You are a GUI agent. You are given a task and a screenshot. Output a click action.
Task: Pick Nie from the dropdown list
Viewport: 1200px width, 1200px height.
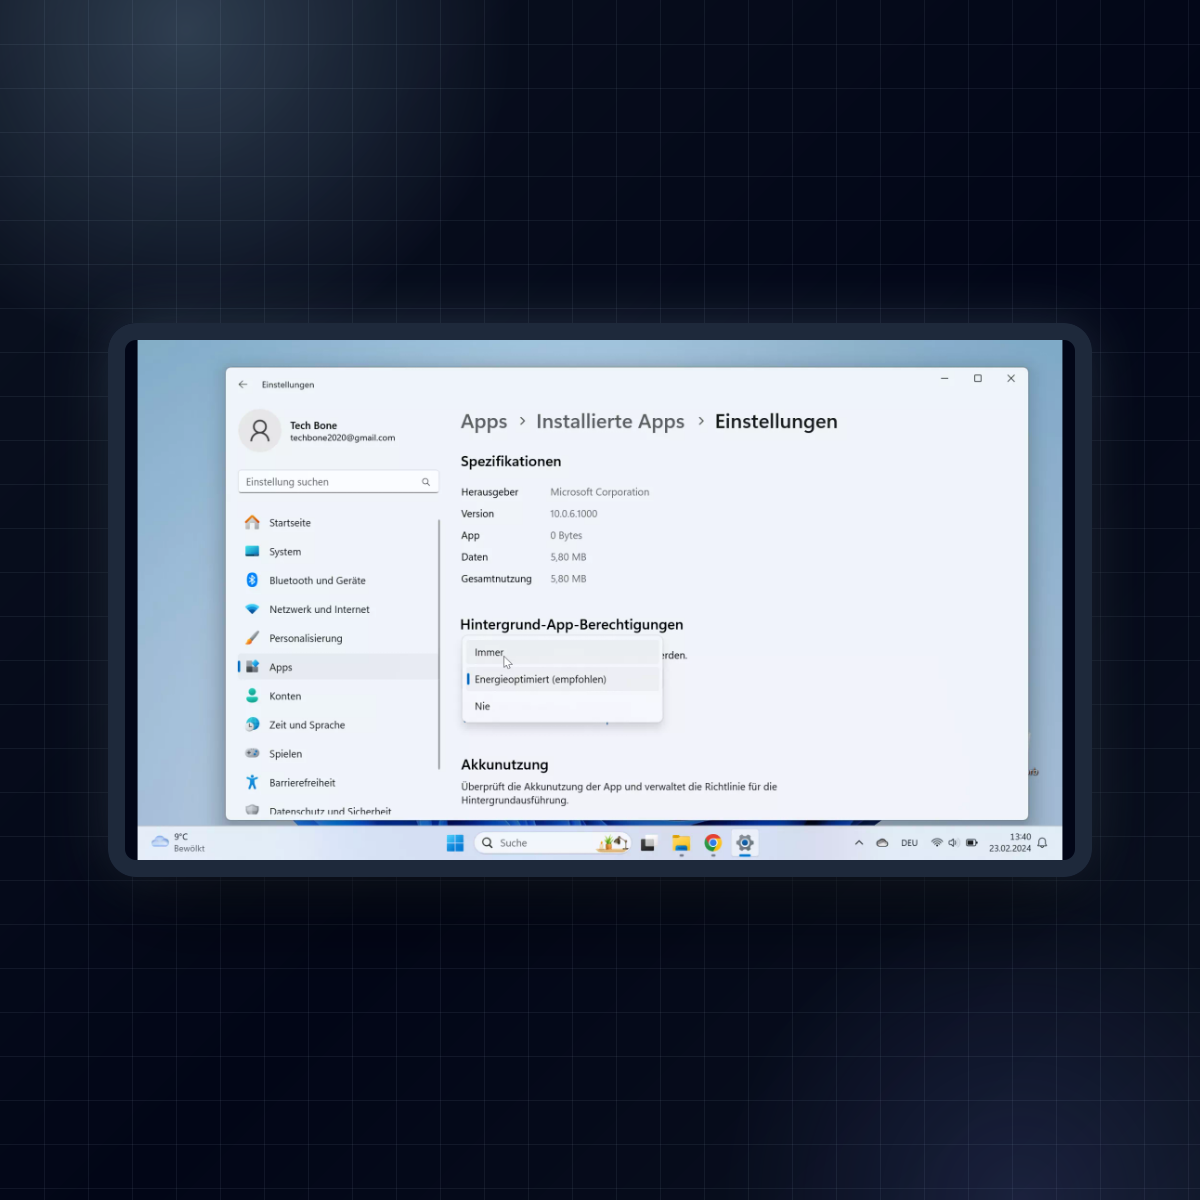tap(562, 706)
